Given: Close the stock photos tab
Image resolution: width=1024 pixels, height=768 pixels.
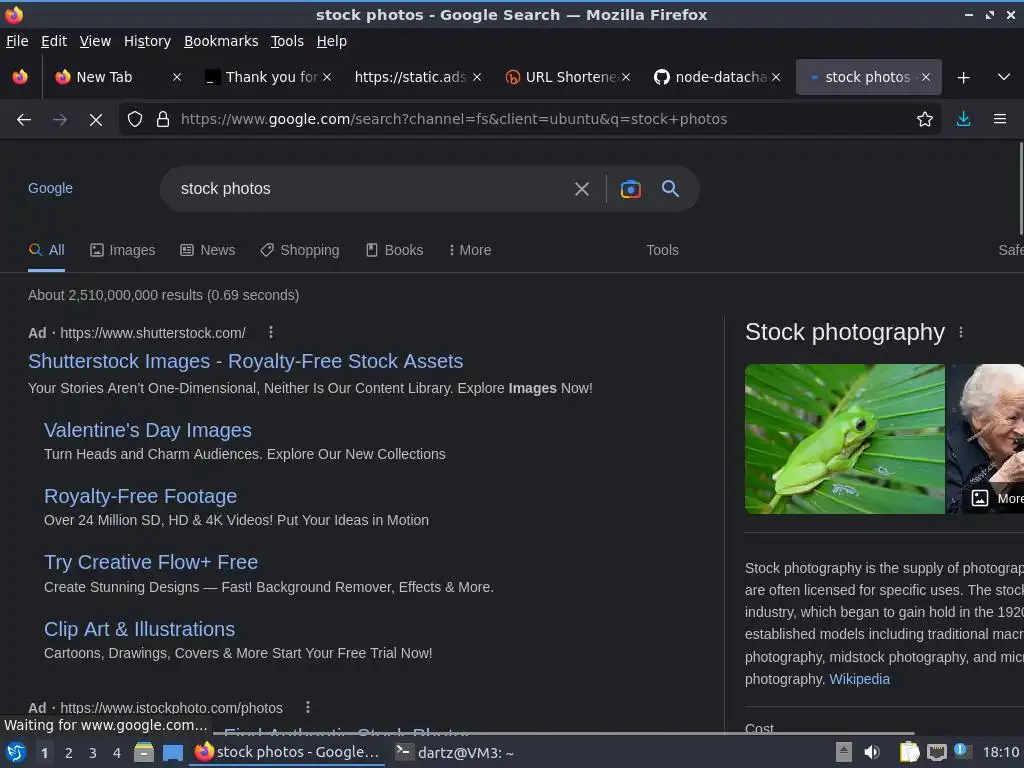Looking at the screenshot, I should click(925, 77).
